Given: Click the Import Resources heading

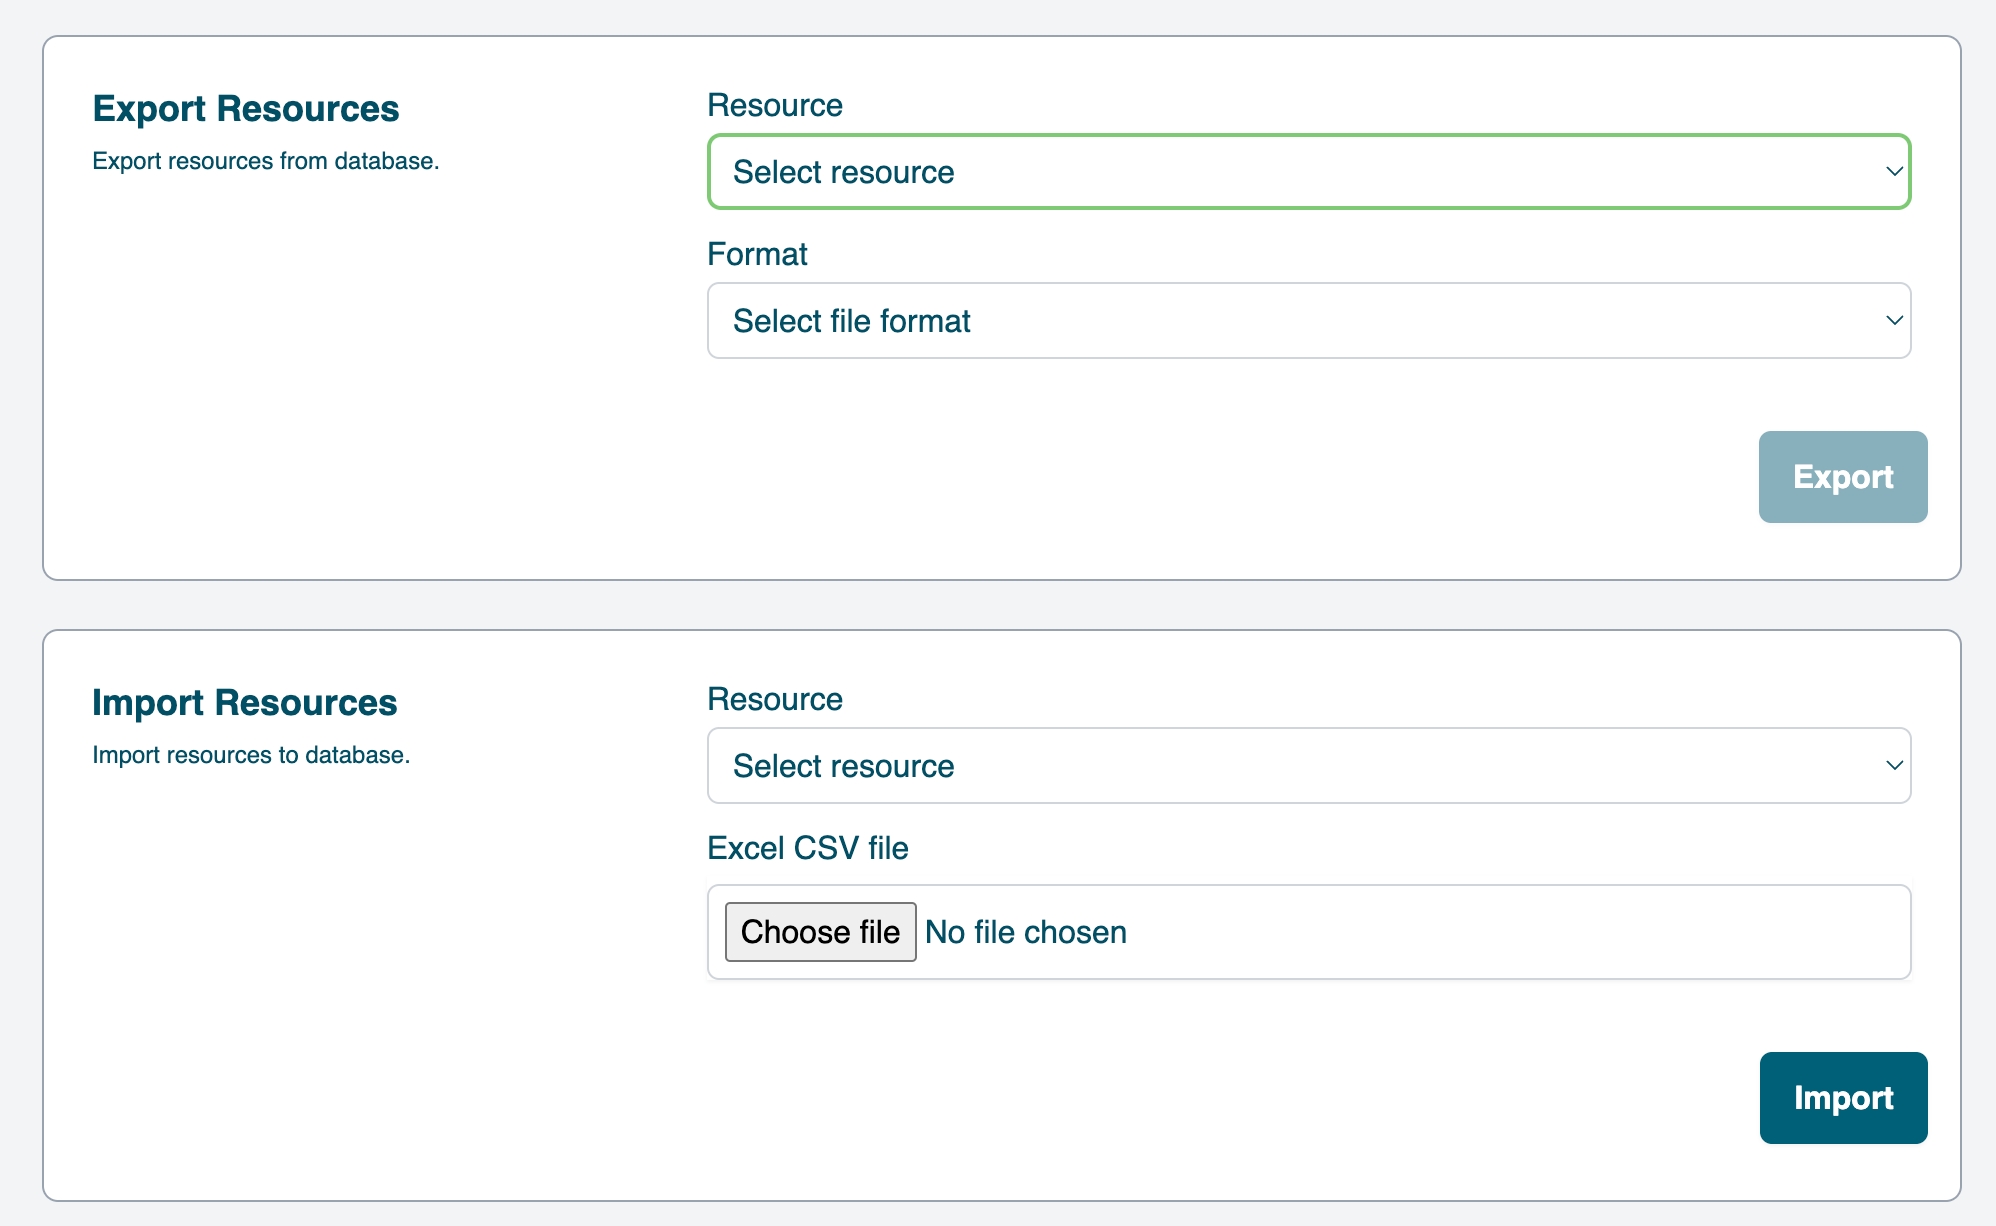Looking at the screenshot, I should point(244,702).
